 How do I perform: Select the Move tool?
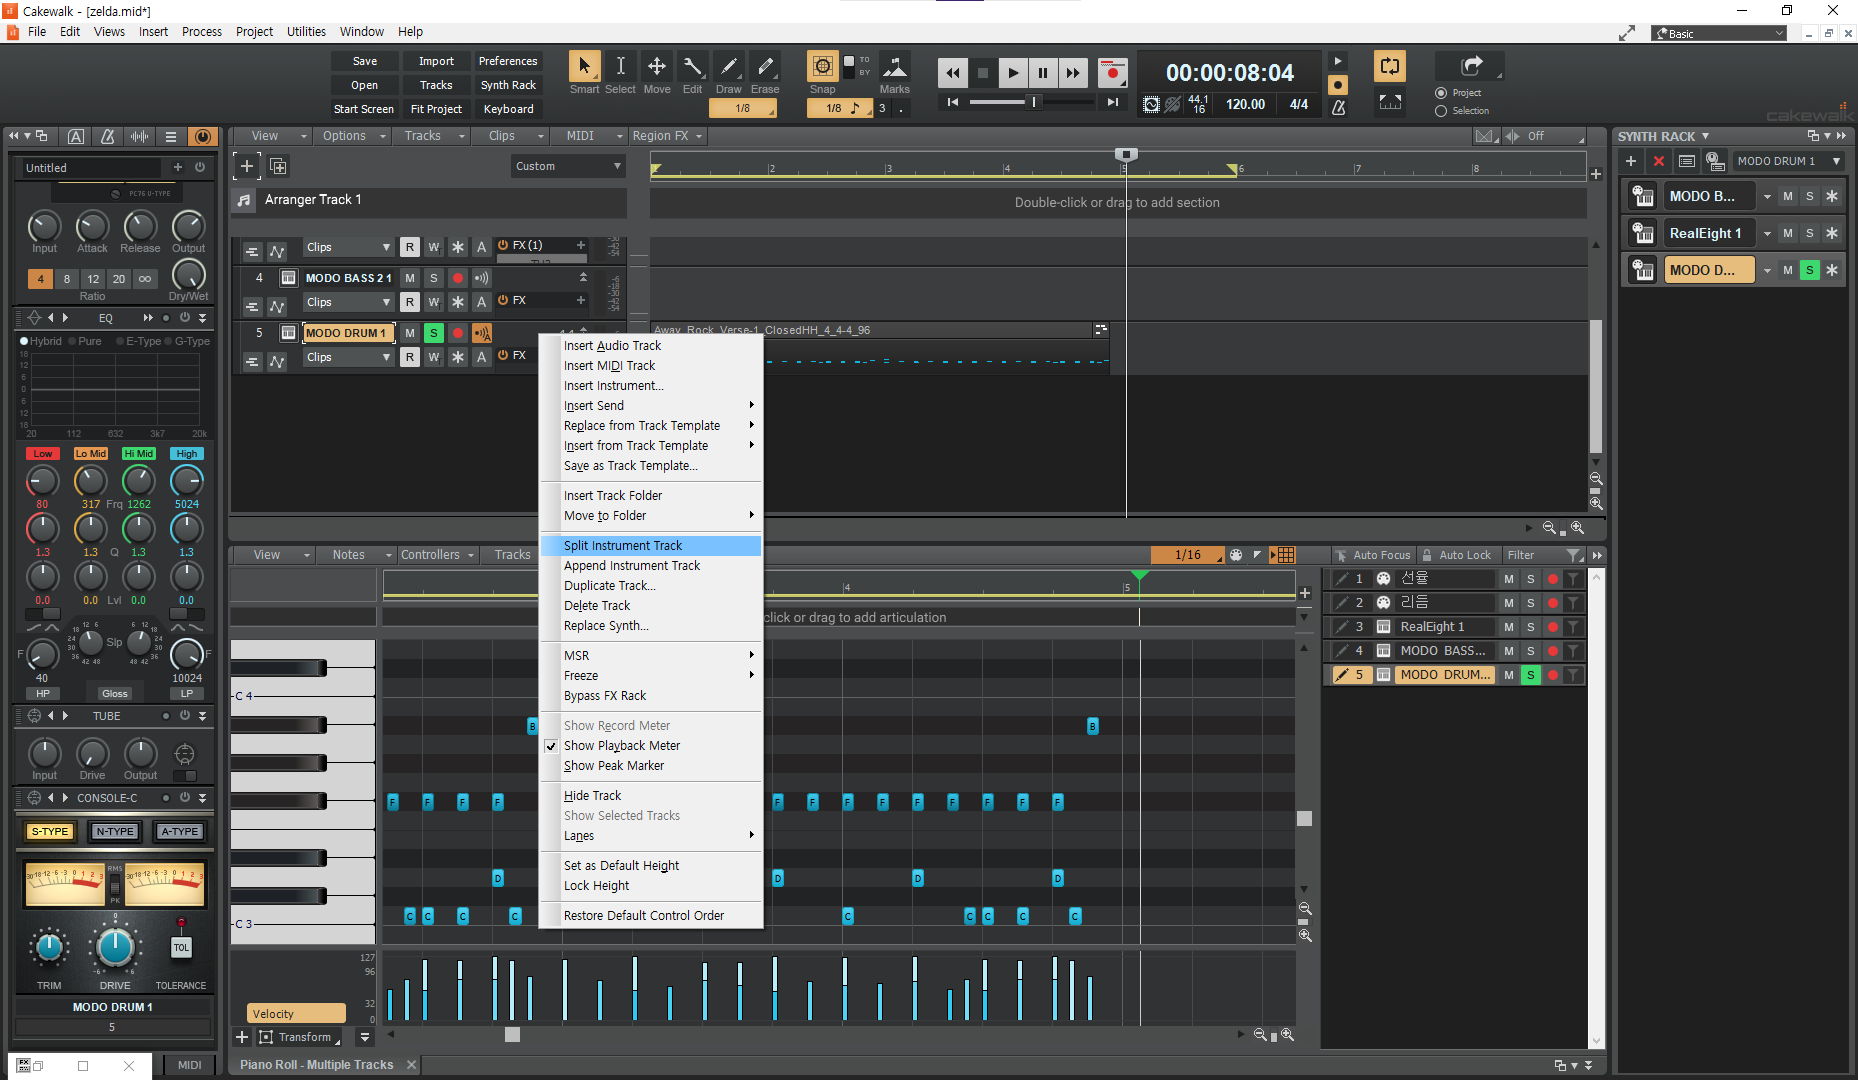click(657, 67)
